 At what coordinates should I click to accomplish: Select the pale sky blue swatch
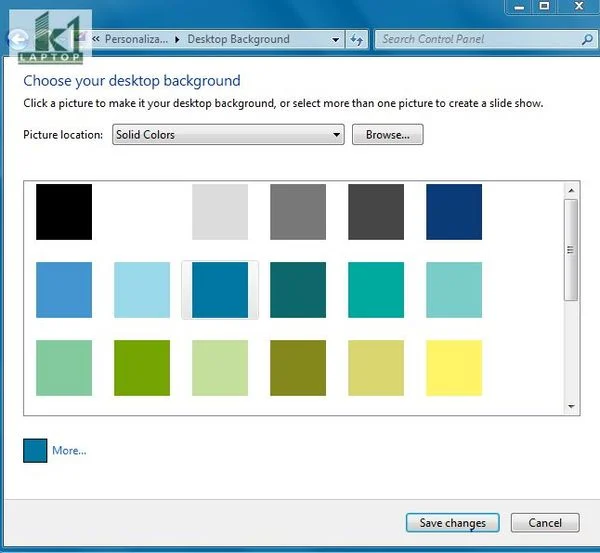pyautogui.click(x=142, y=290)
